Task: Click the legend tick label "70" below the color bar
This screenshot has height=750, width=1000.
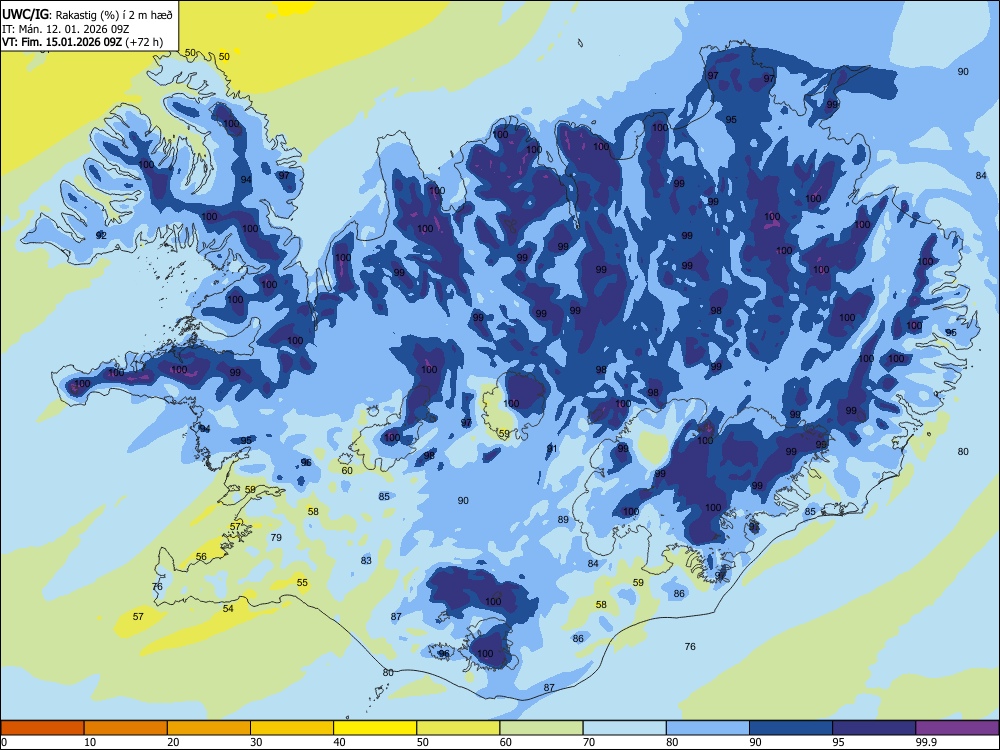Action: click(x=589, y=742)
